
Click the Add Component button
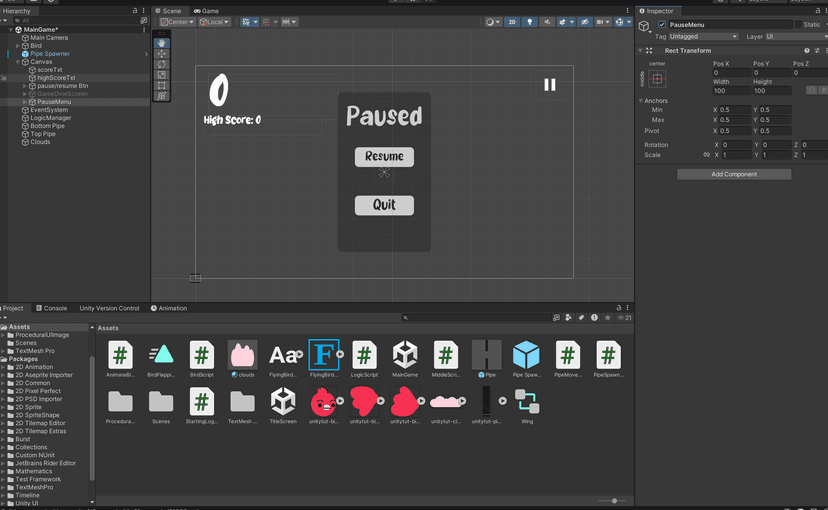(x=733, y=174)
